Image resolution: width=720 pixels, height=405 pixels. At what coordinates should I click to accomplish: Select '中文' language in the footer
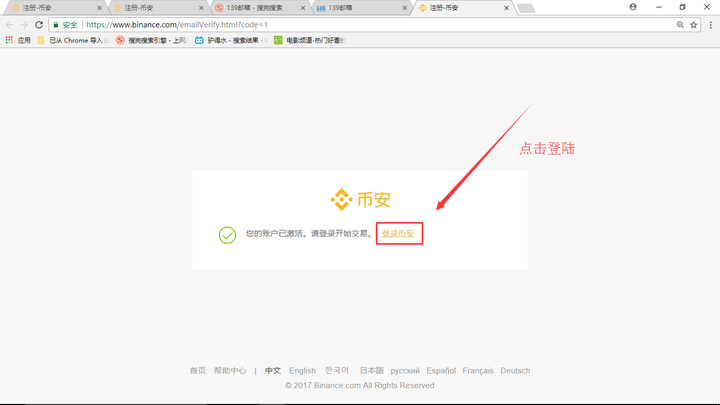tap(273, 371)
